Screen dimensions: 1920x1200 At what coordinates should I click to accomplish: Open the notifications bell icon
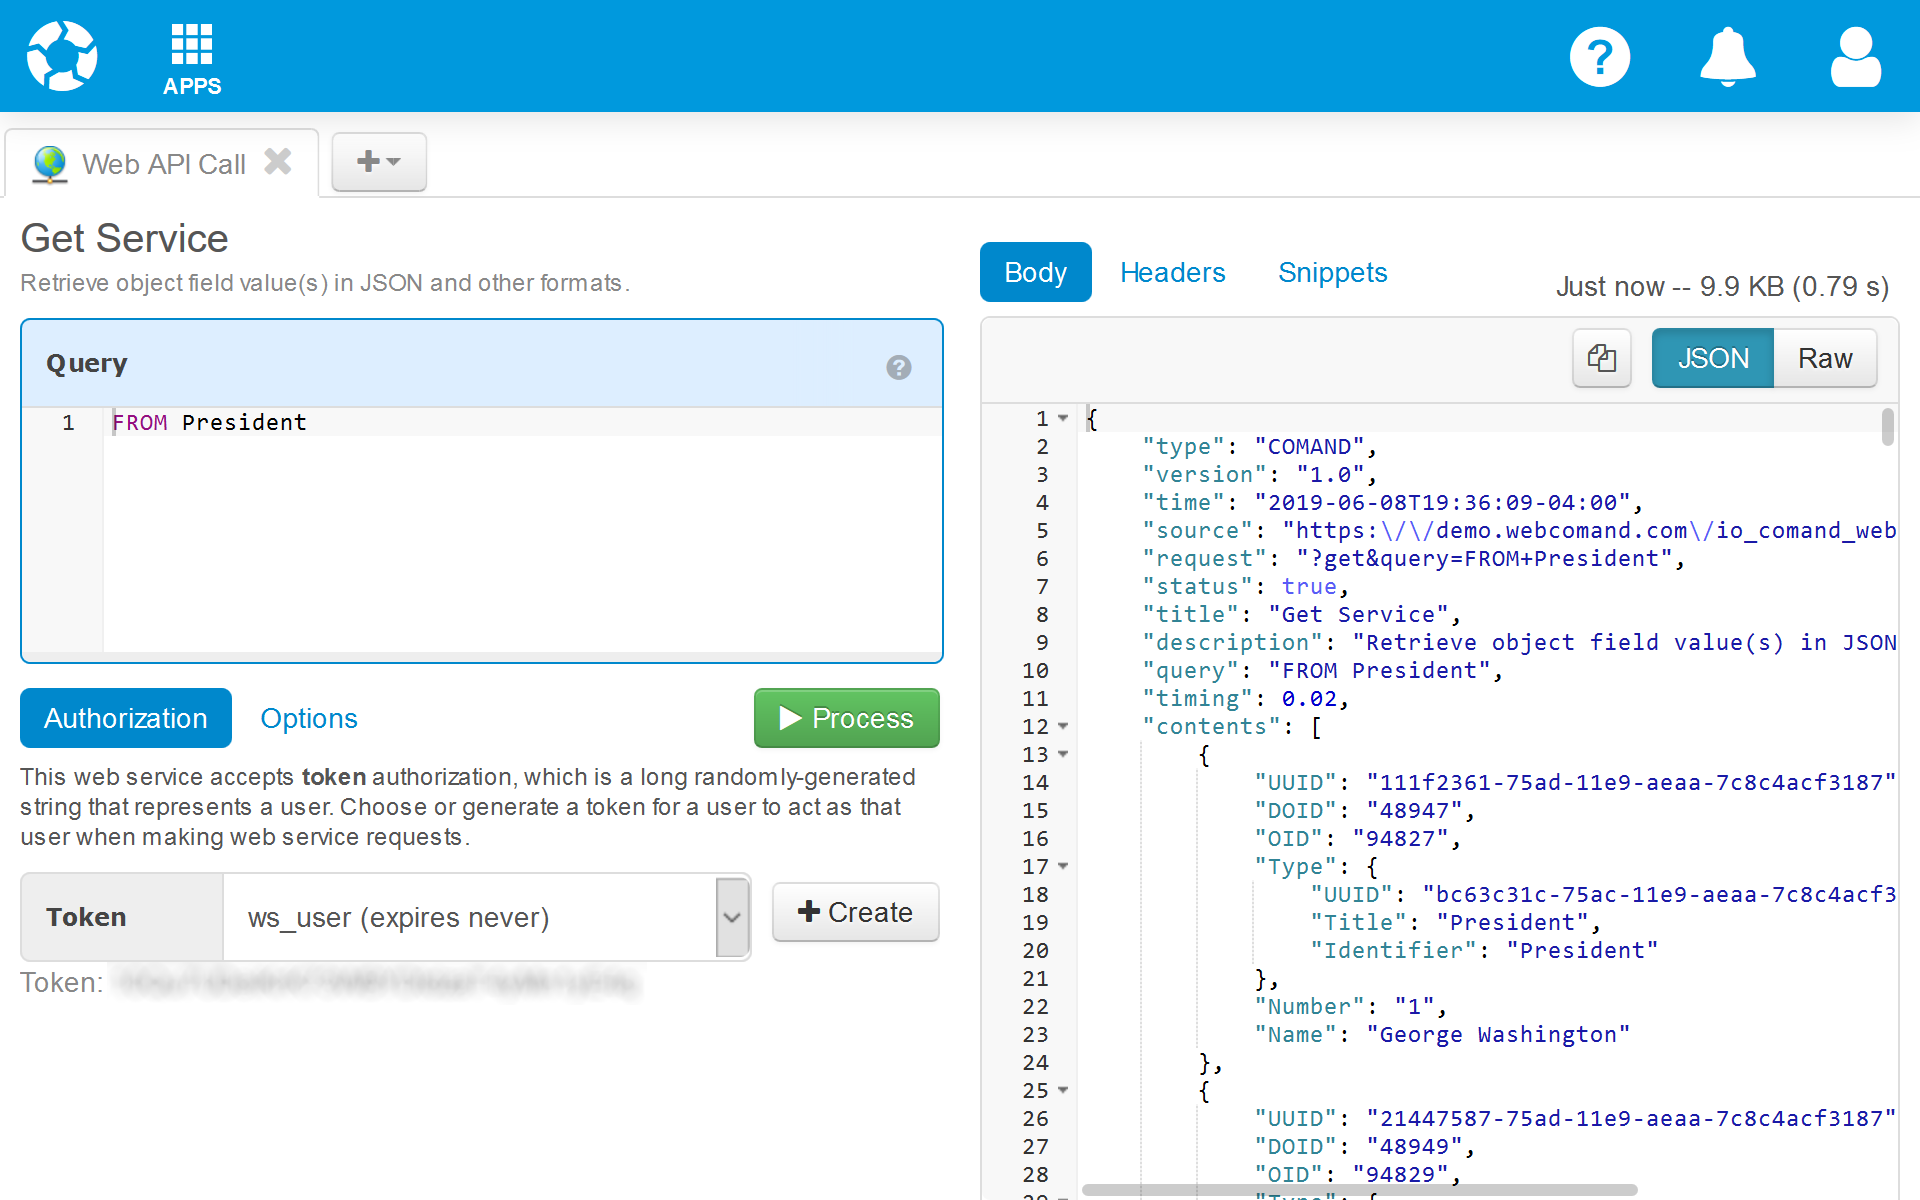pos(1727,57)
